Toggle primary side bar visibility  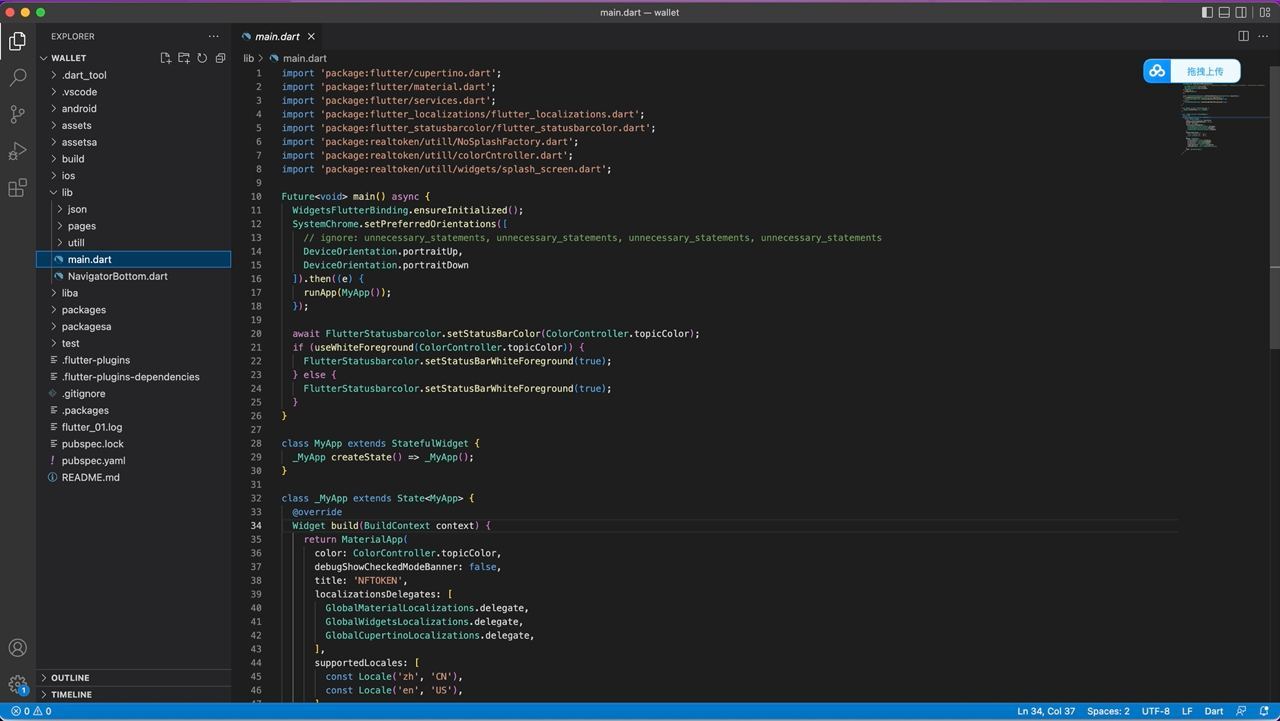(1208, 12)
